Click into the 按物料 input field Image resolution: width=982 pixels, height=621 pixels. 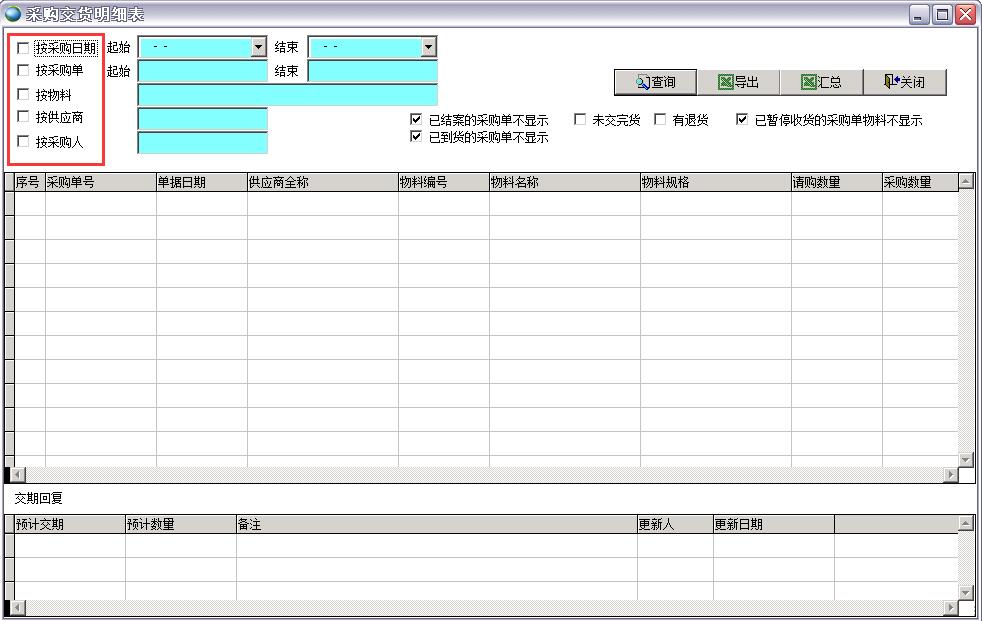coord(287,95)
